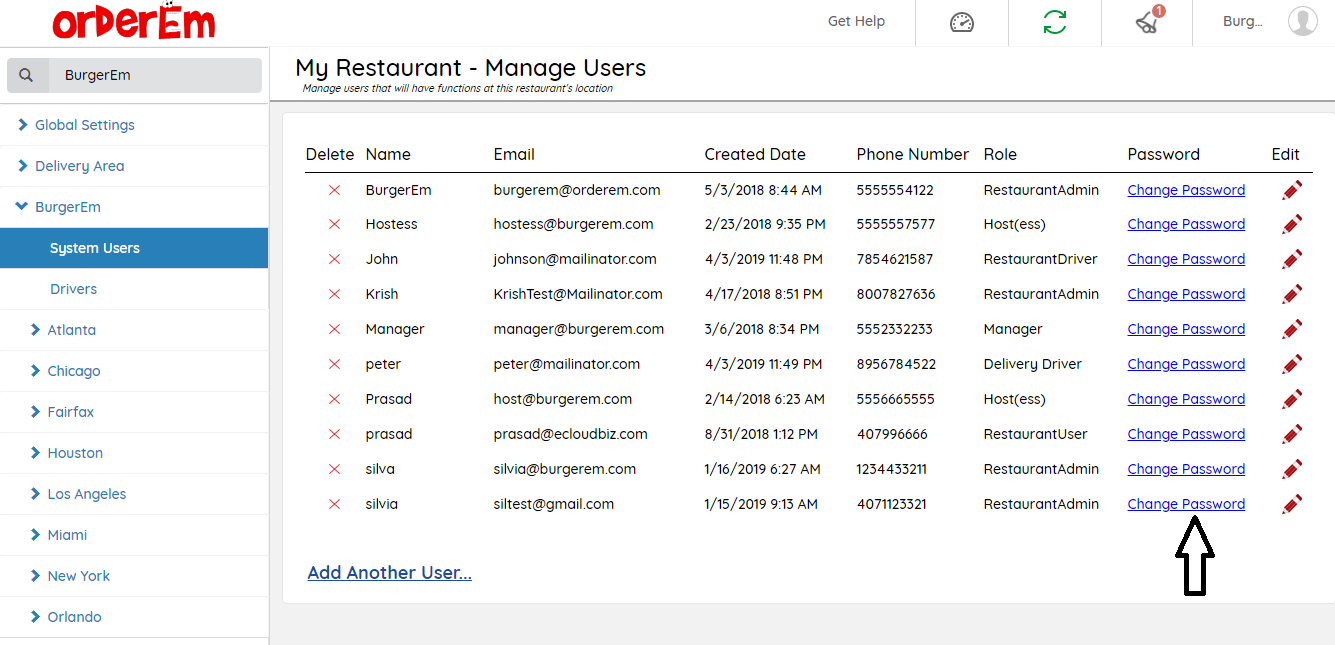Image resolution: width=1335 pixels, height=645 pixels.
Task: Open the notifications bell with badge
Action: coord(1147,22)
